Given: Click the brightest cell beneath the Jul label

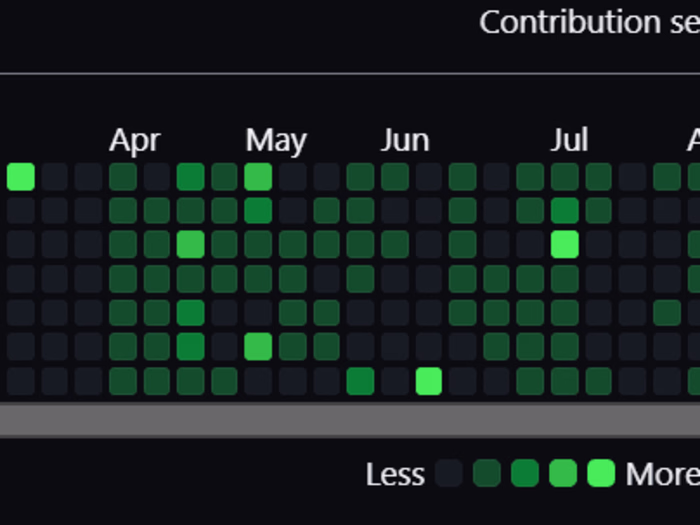Looking at the screenshot, I should [565, 245].
